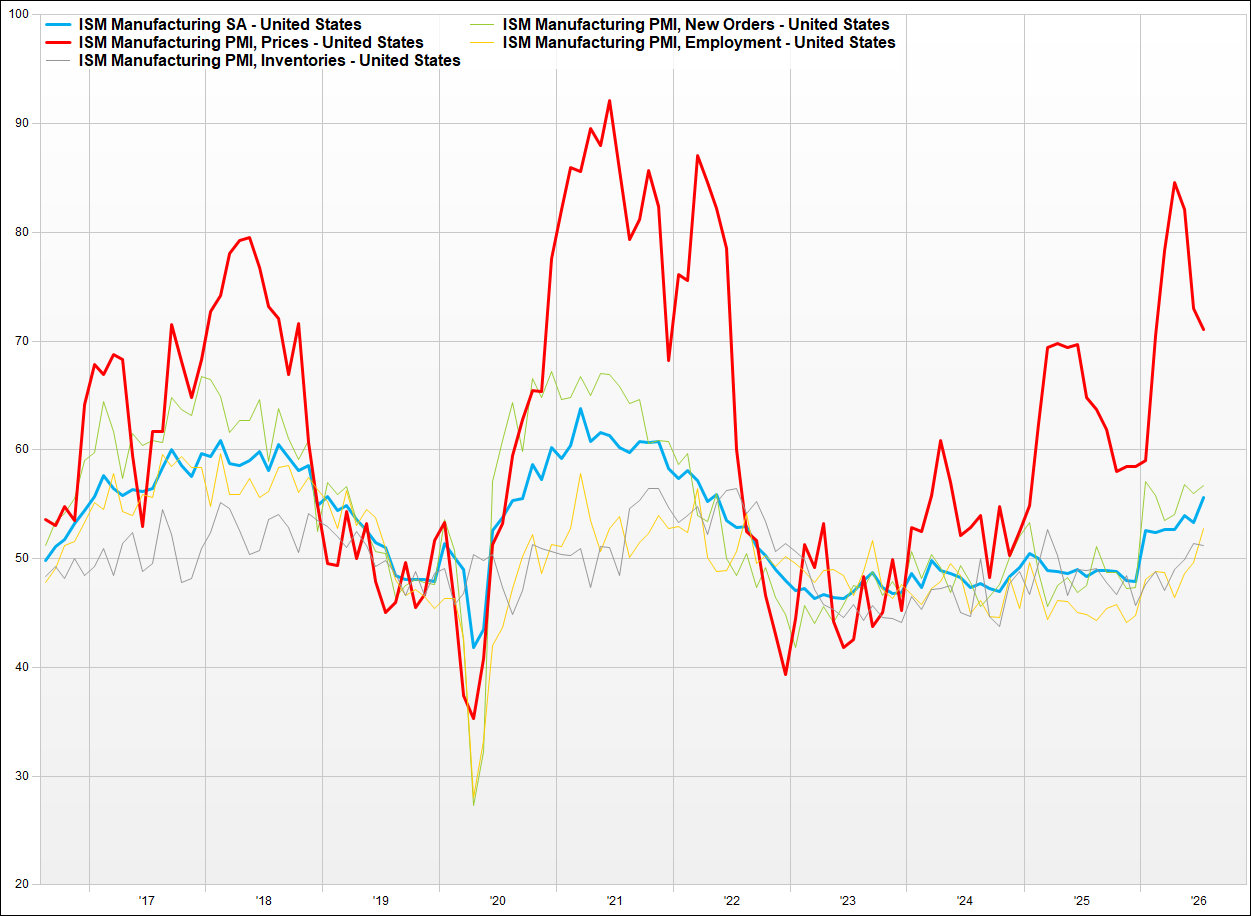
Task: Click the y-axis label 50
Action: [x=21, y=558]
